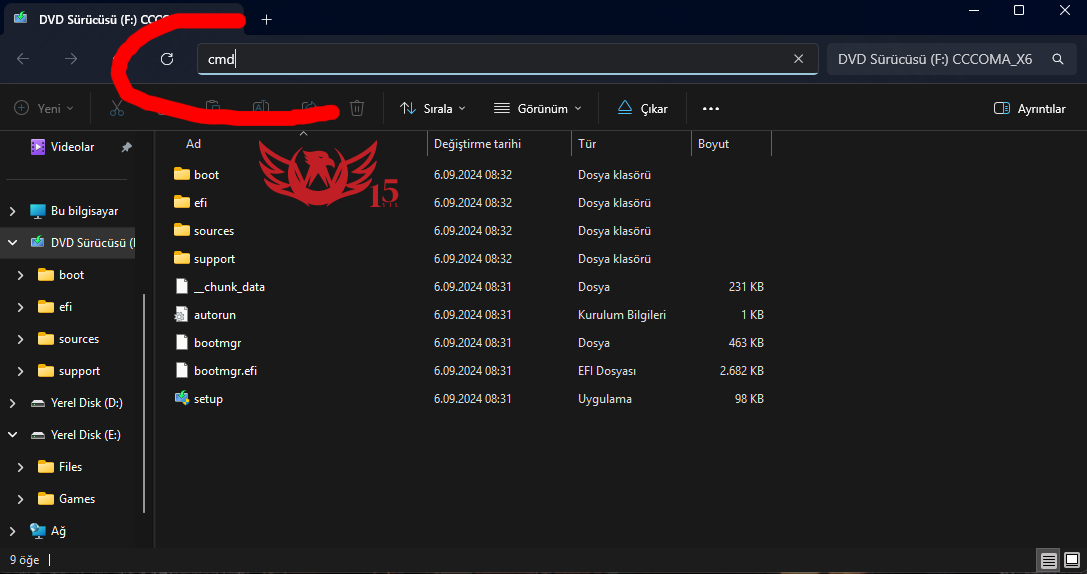Open the Sırala sort dropdown
This screenshot has width=1087, height=574.
pyautogui.click(x=432, y=108)
